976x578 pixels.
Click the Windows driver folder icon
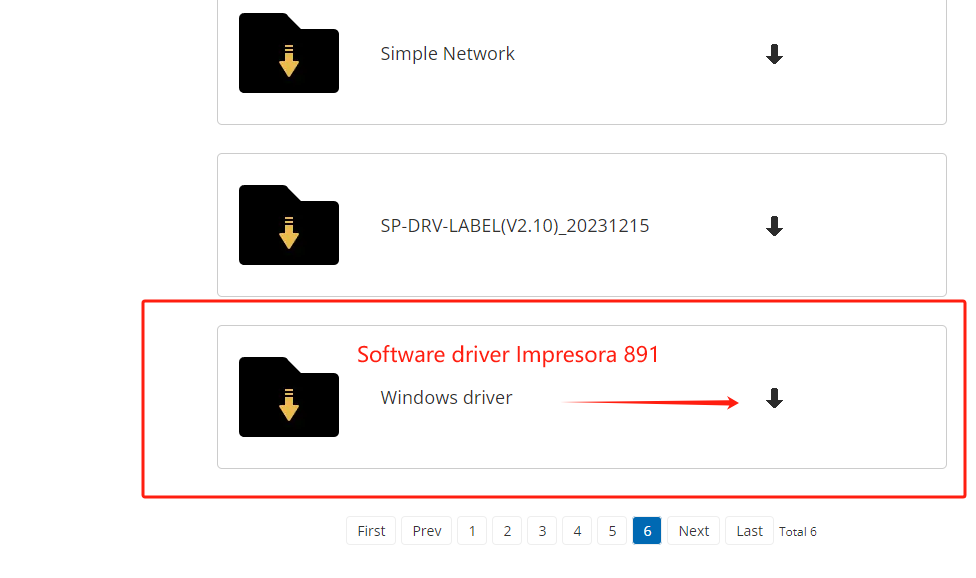pyautogui.click(x=288, y=398)
